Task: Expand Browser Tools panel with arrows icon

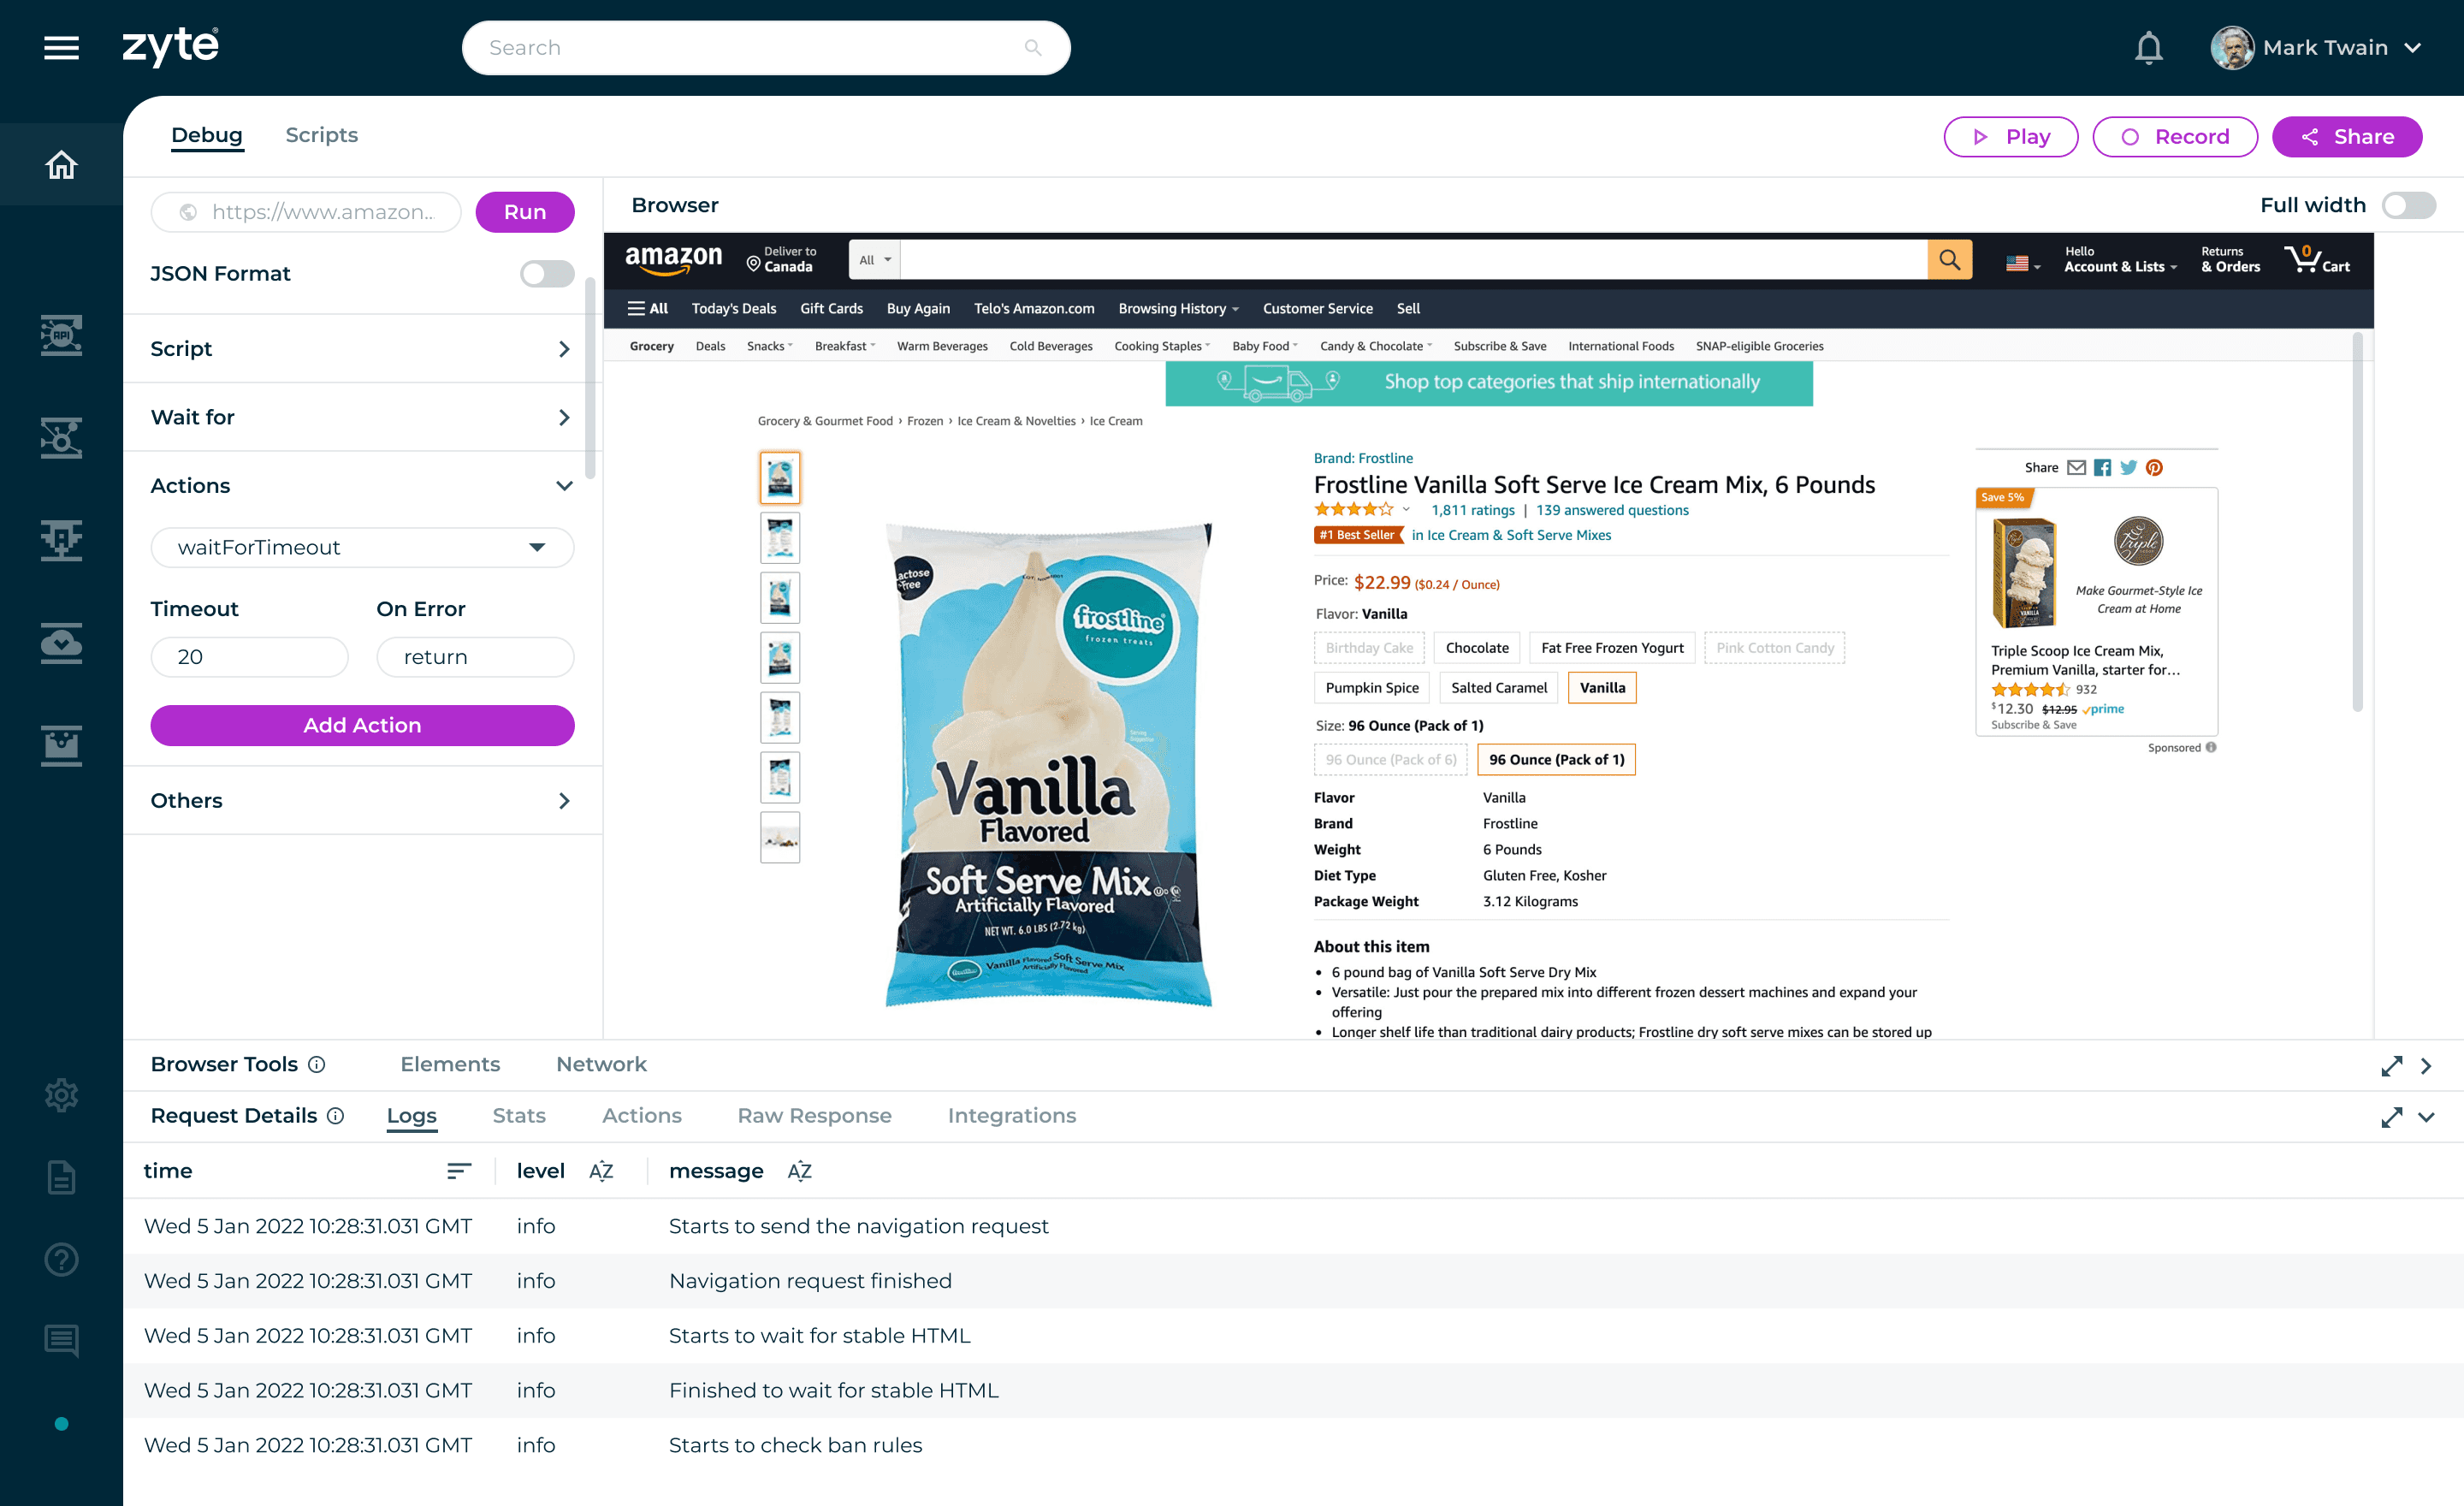Action: [x=2391, y=1066]
